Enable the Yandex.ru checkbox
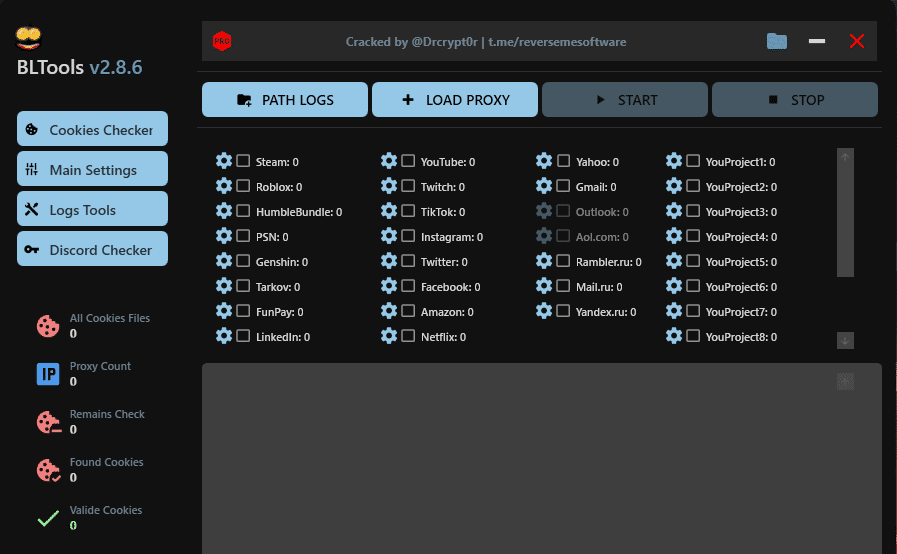The image size is (897, 554). (563, 311)
